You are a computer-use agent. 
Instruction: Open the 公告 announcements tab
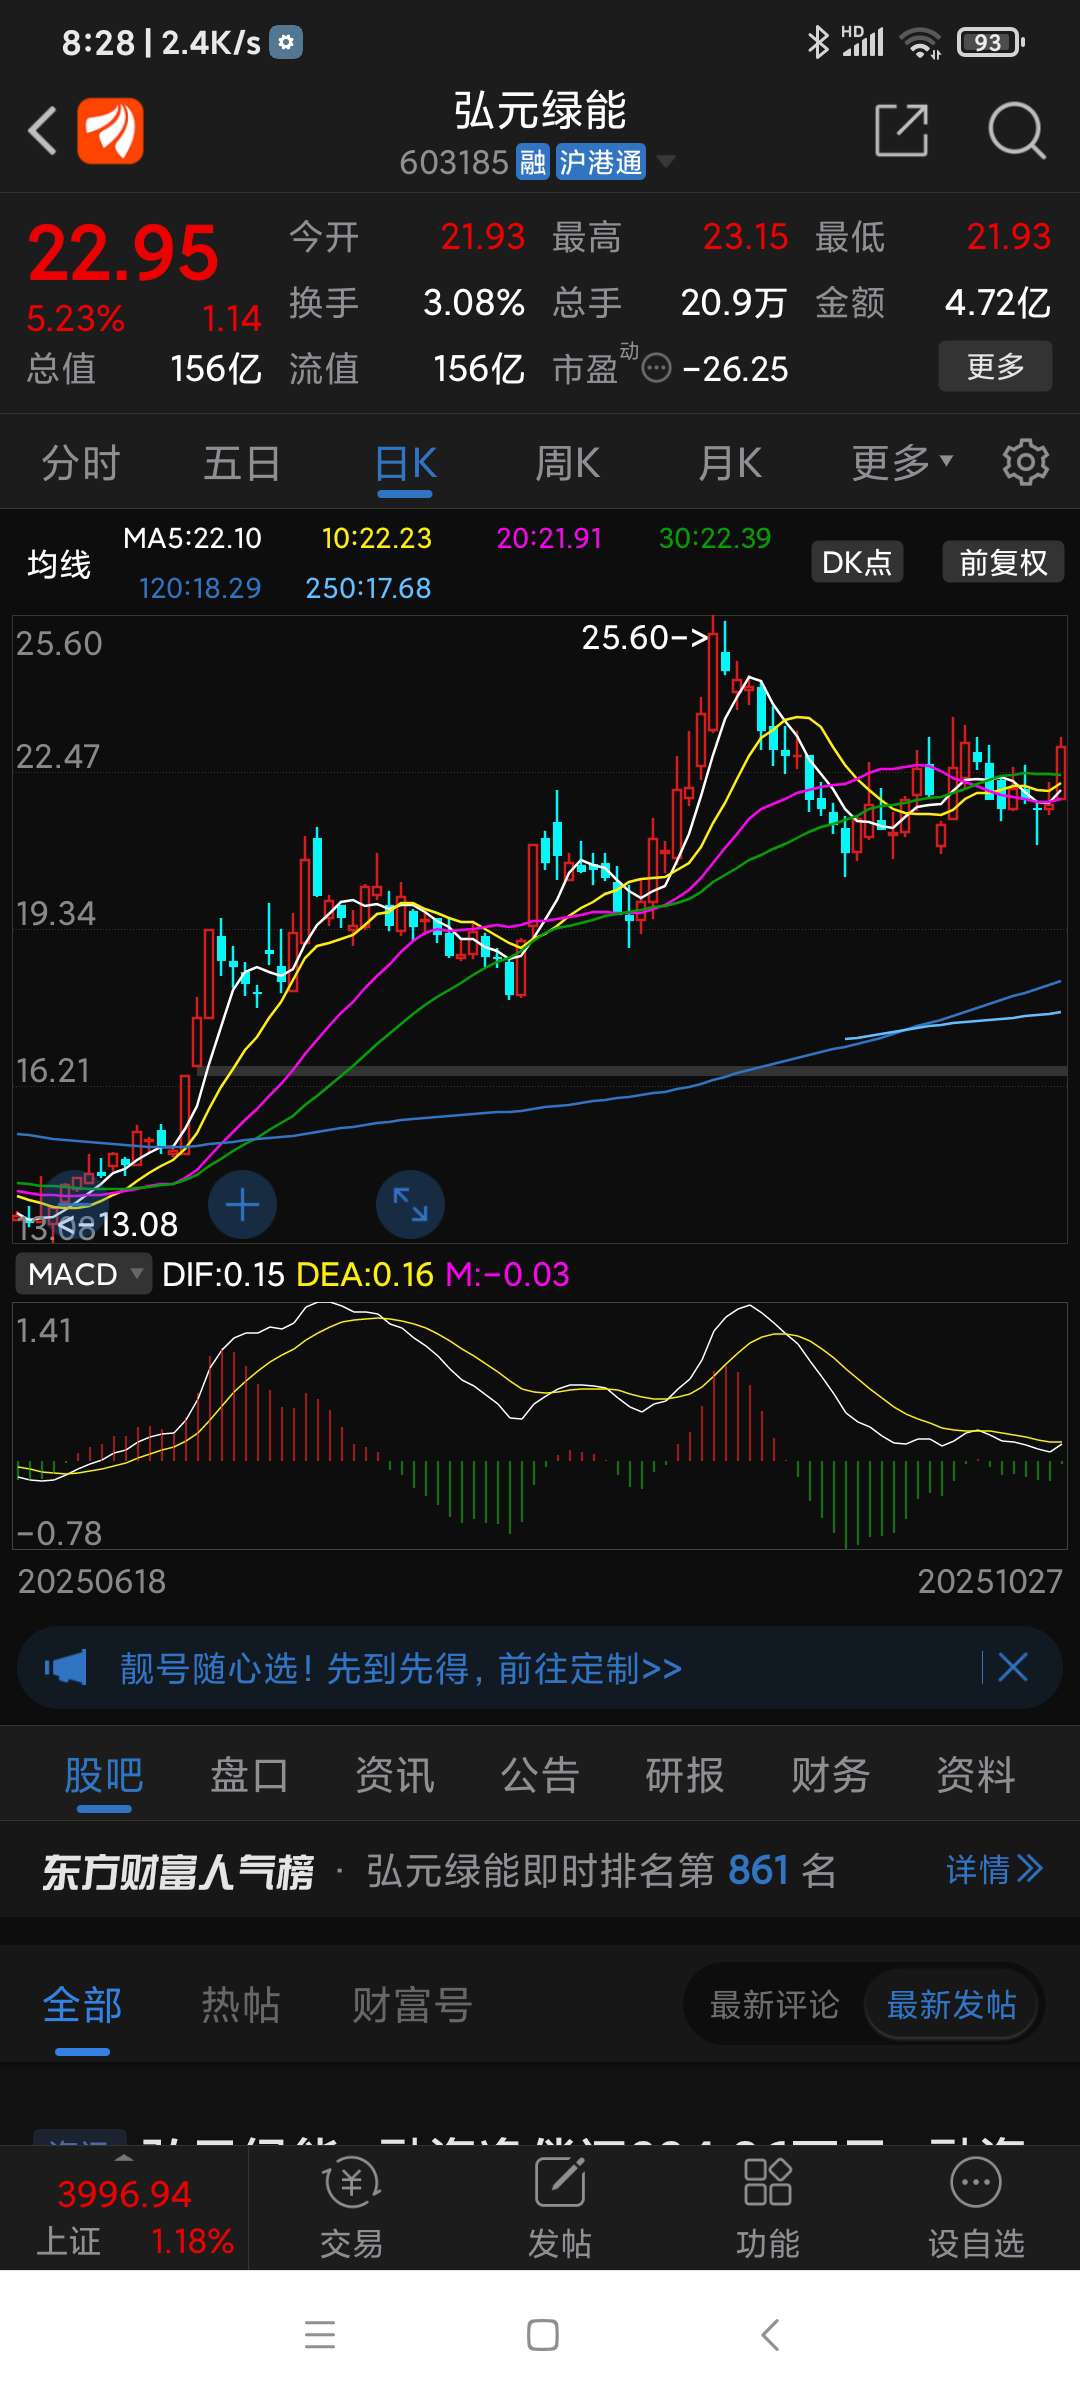point(540,1776)
